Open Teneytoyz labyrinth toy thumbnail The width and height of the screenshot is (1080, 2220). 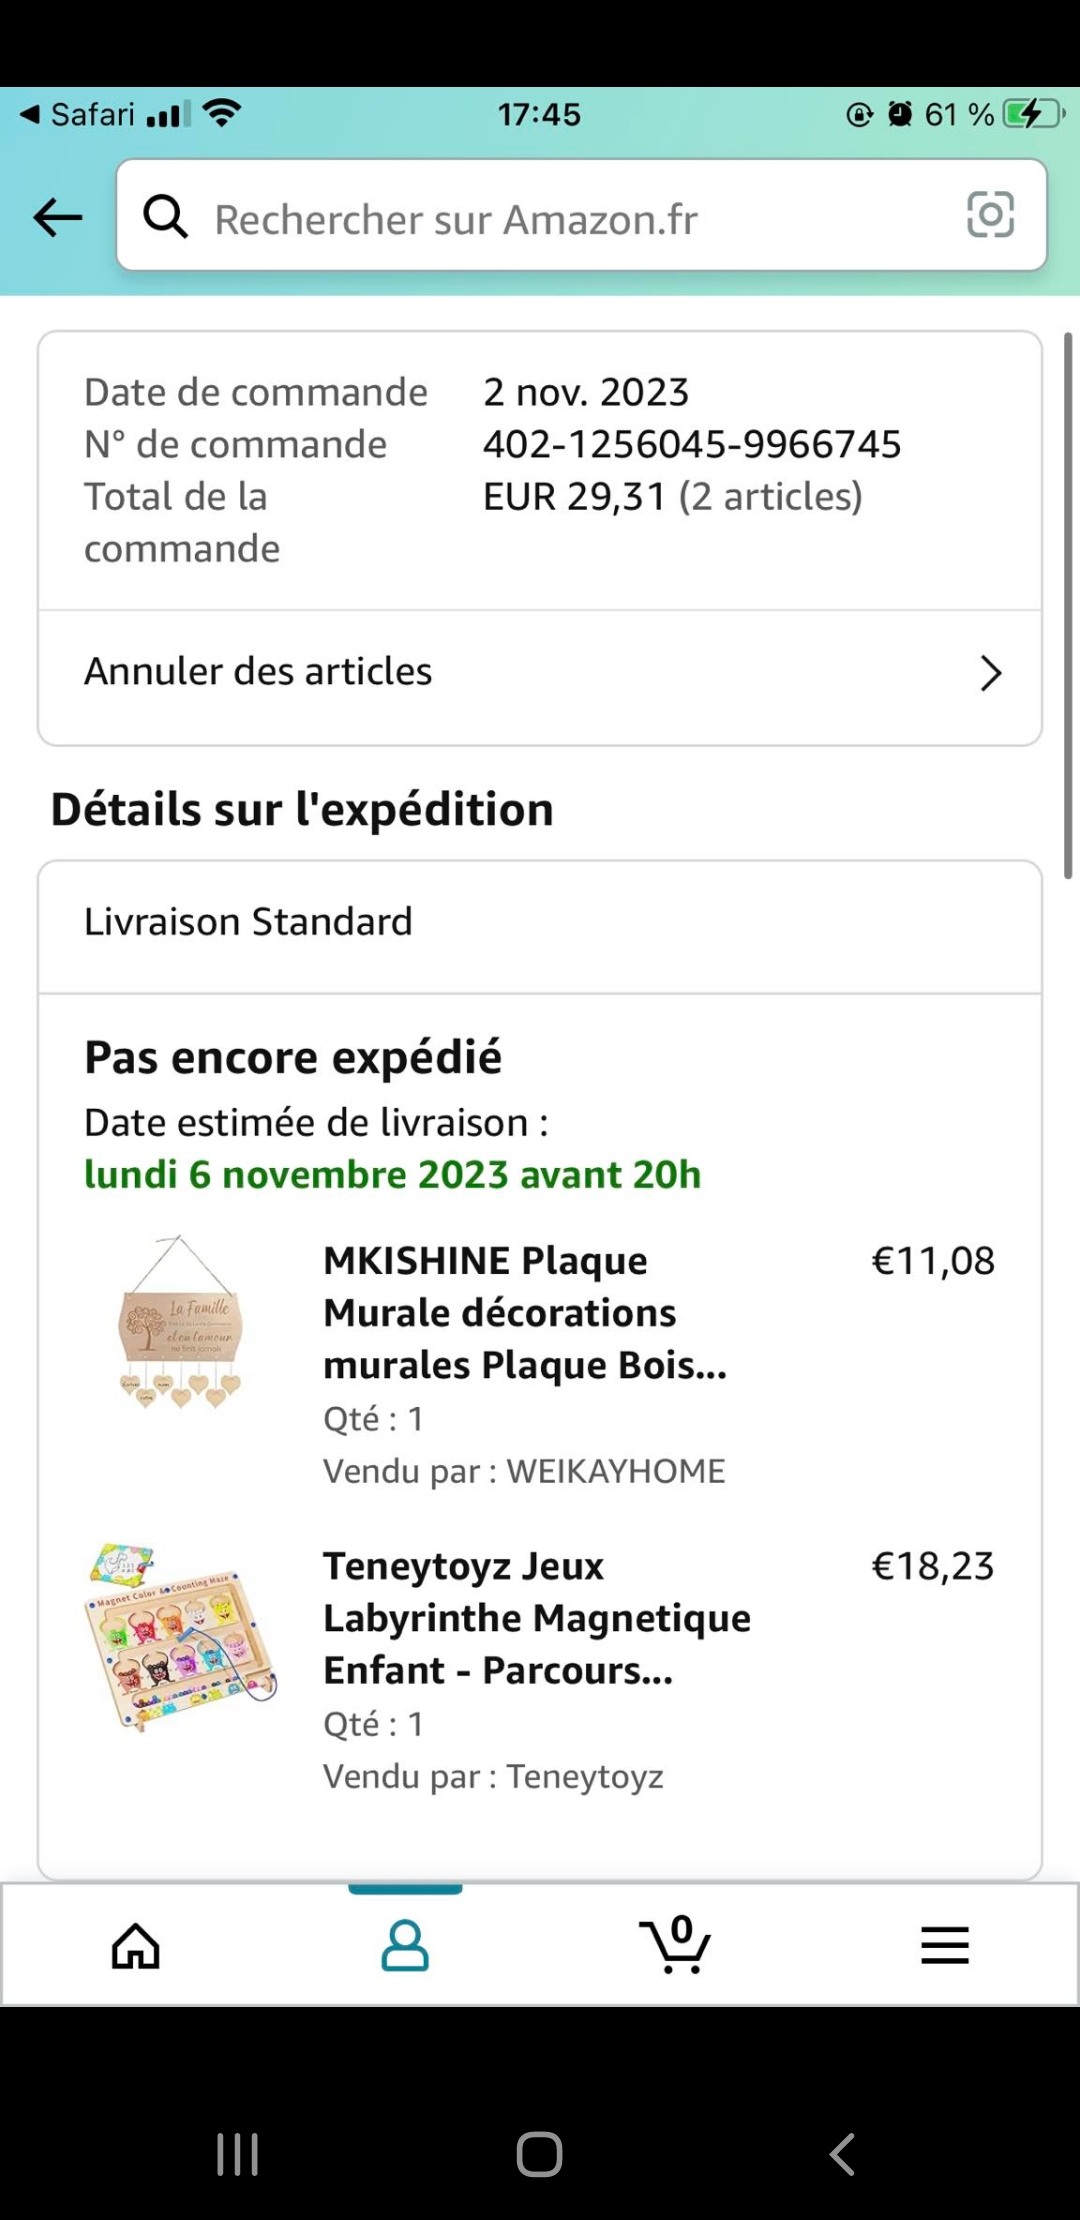tap(180, 1637)
